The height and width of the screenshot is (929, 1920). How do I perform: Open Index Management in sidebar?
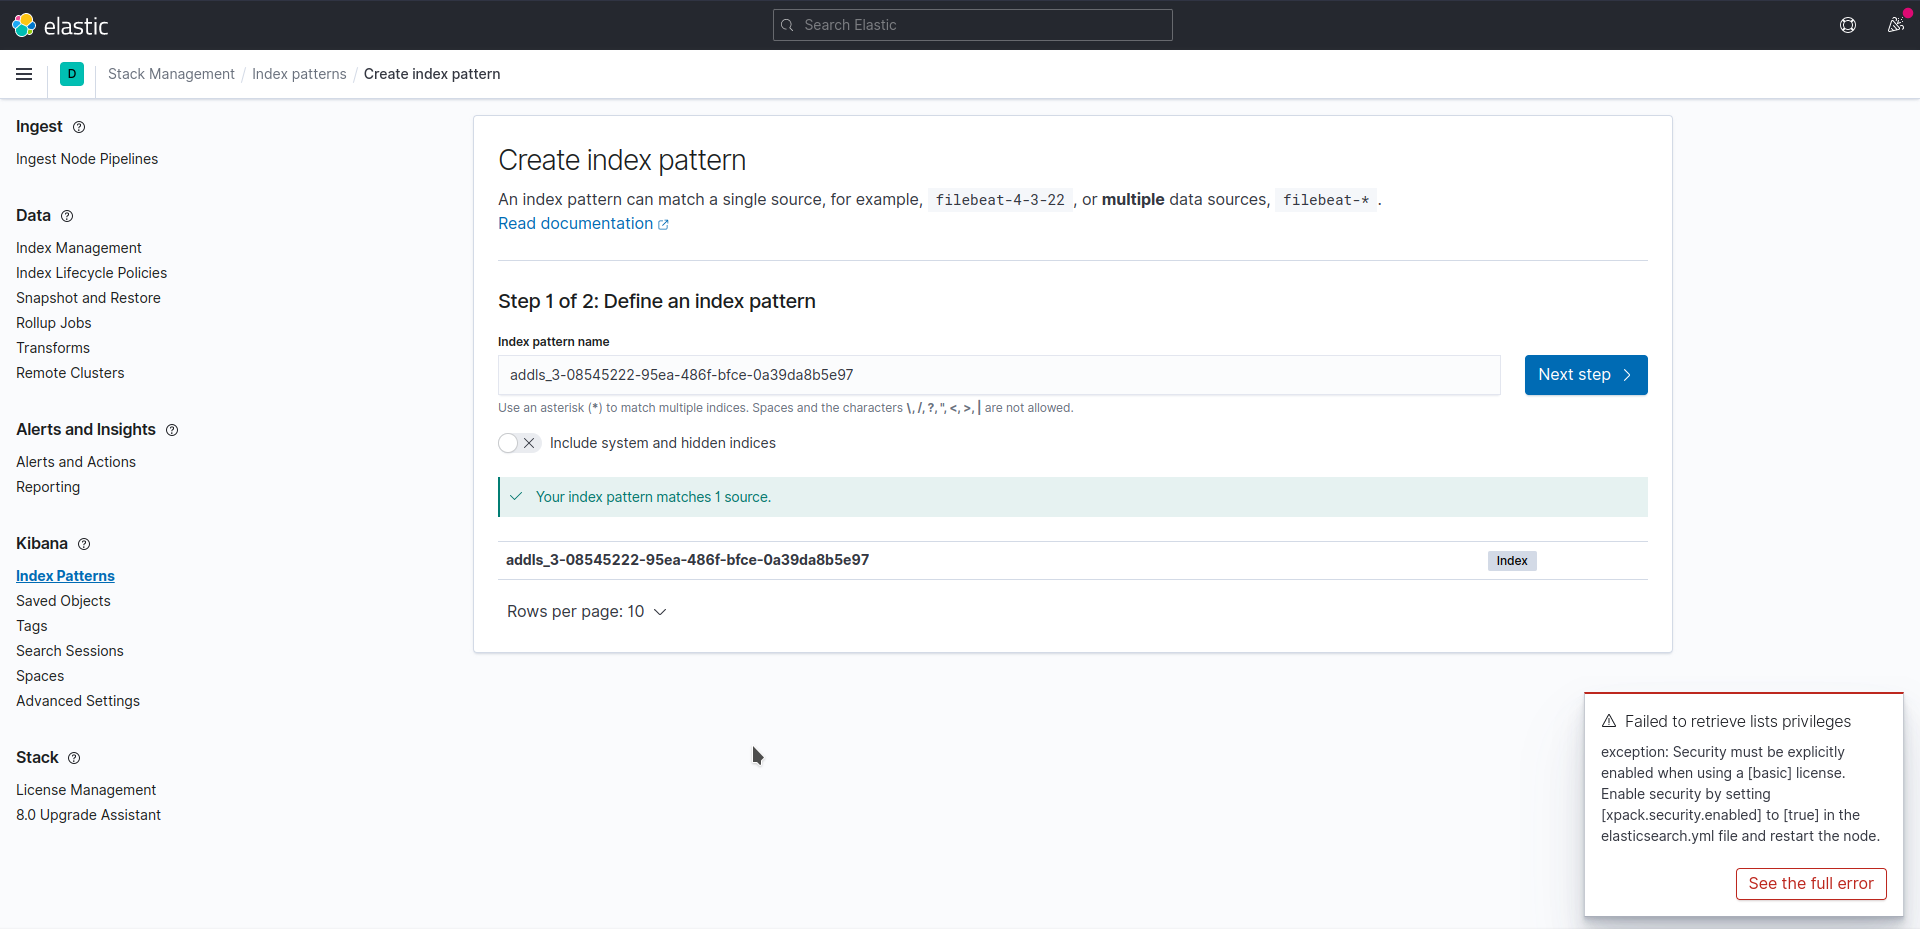79,248
